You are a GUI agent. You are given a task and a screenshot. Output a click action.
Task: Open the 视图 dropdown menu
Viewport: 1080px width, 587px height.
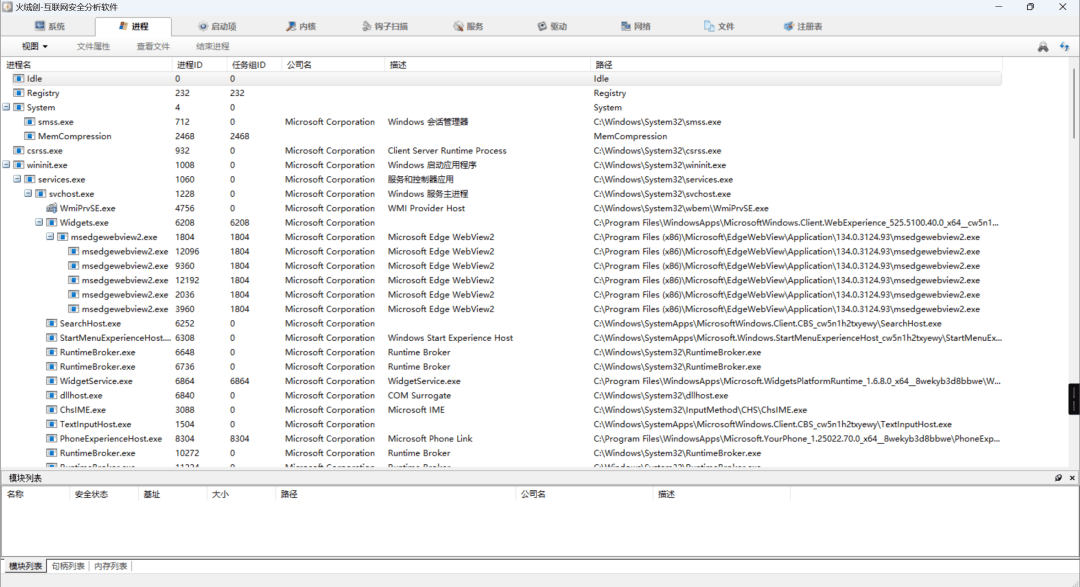point(34,46)
